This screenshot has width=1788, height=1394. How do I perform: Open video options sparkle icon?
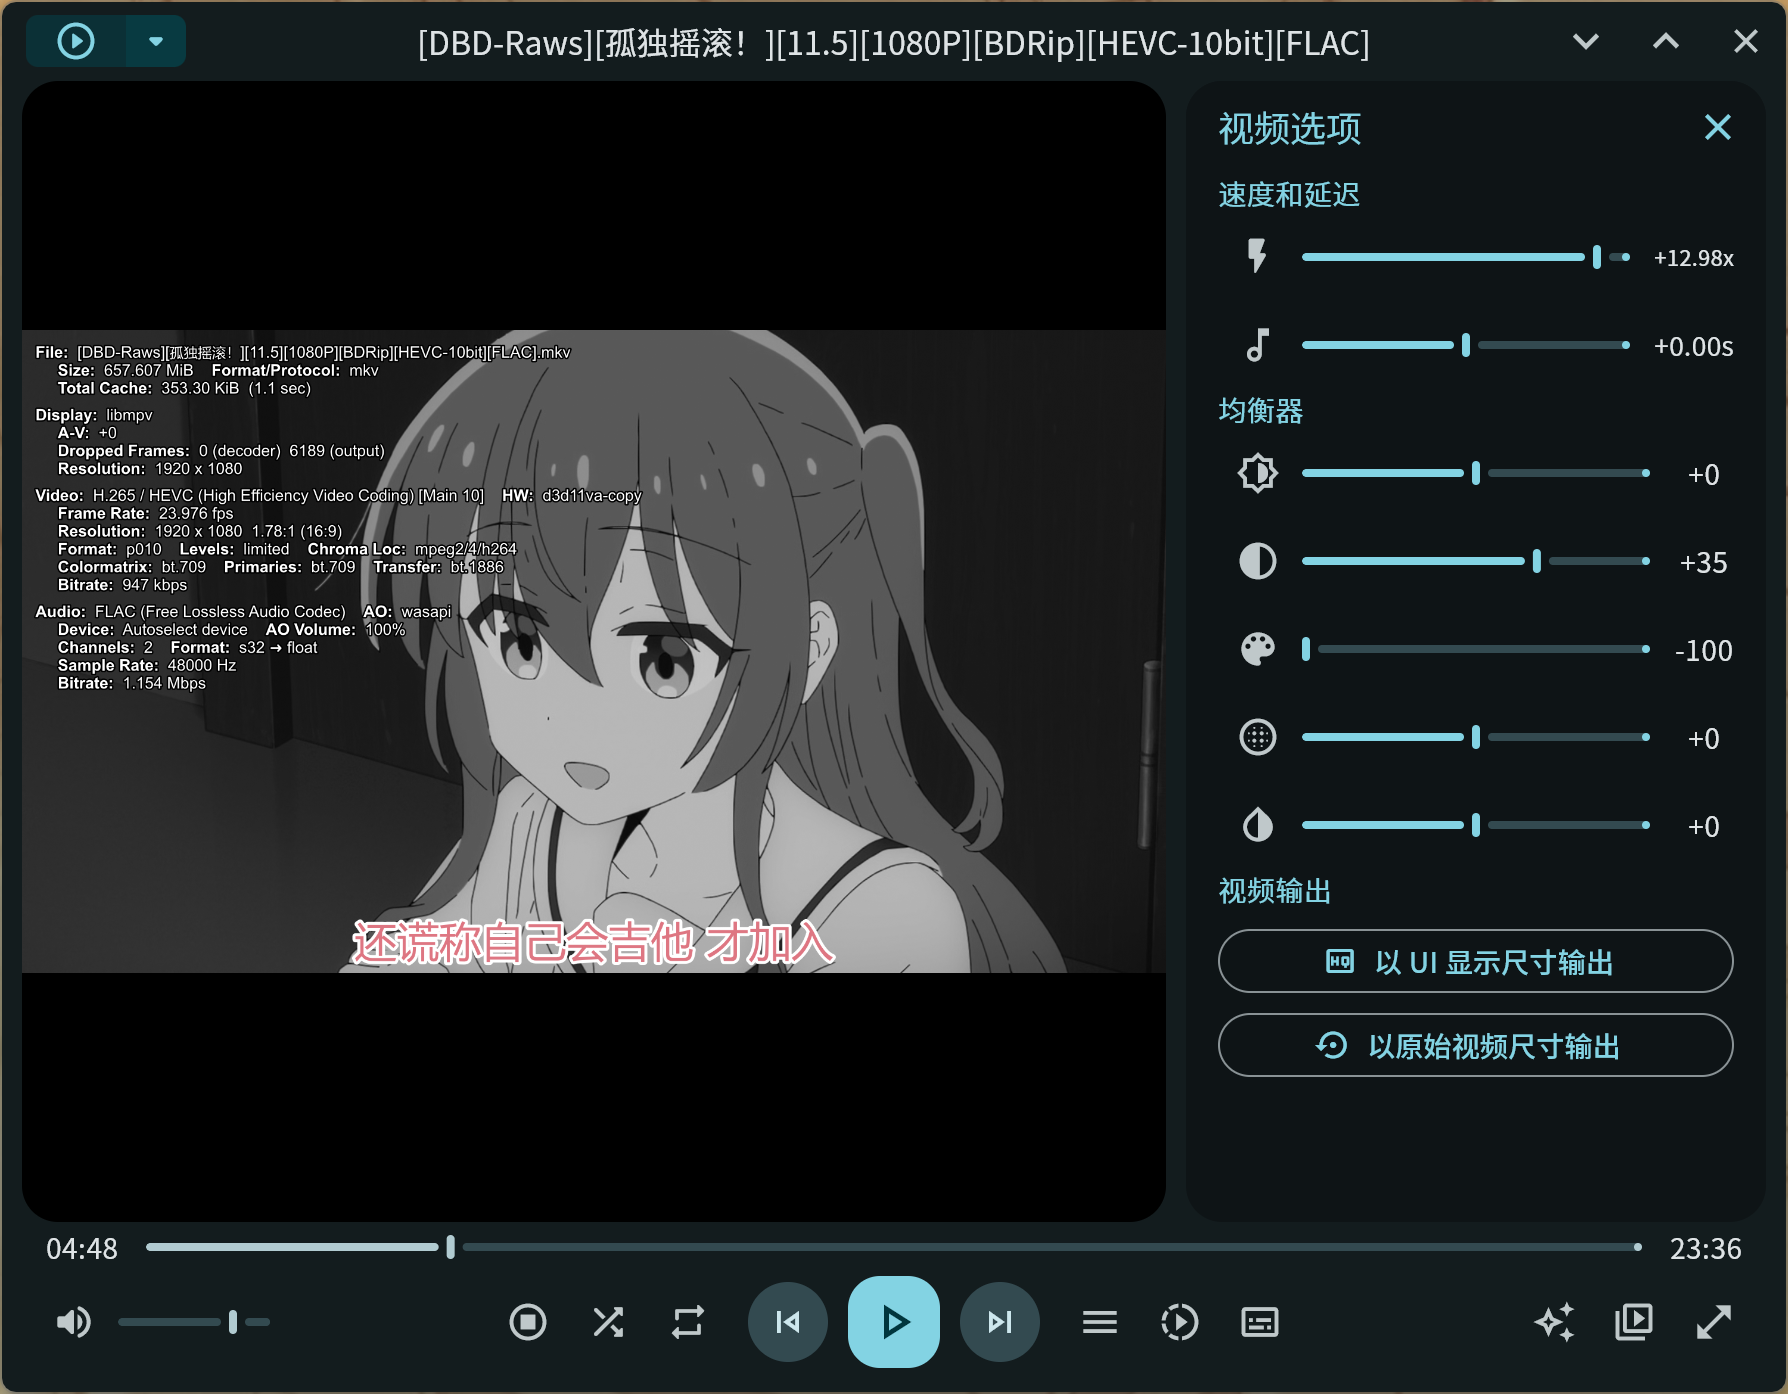[1555, 1322]
